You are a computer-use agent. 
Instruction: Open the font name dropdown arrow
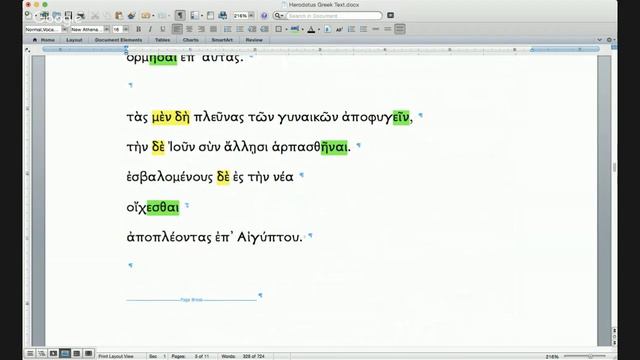pos(107,29)
